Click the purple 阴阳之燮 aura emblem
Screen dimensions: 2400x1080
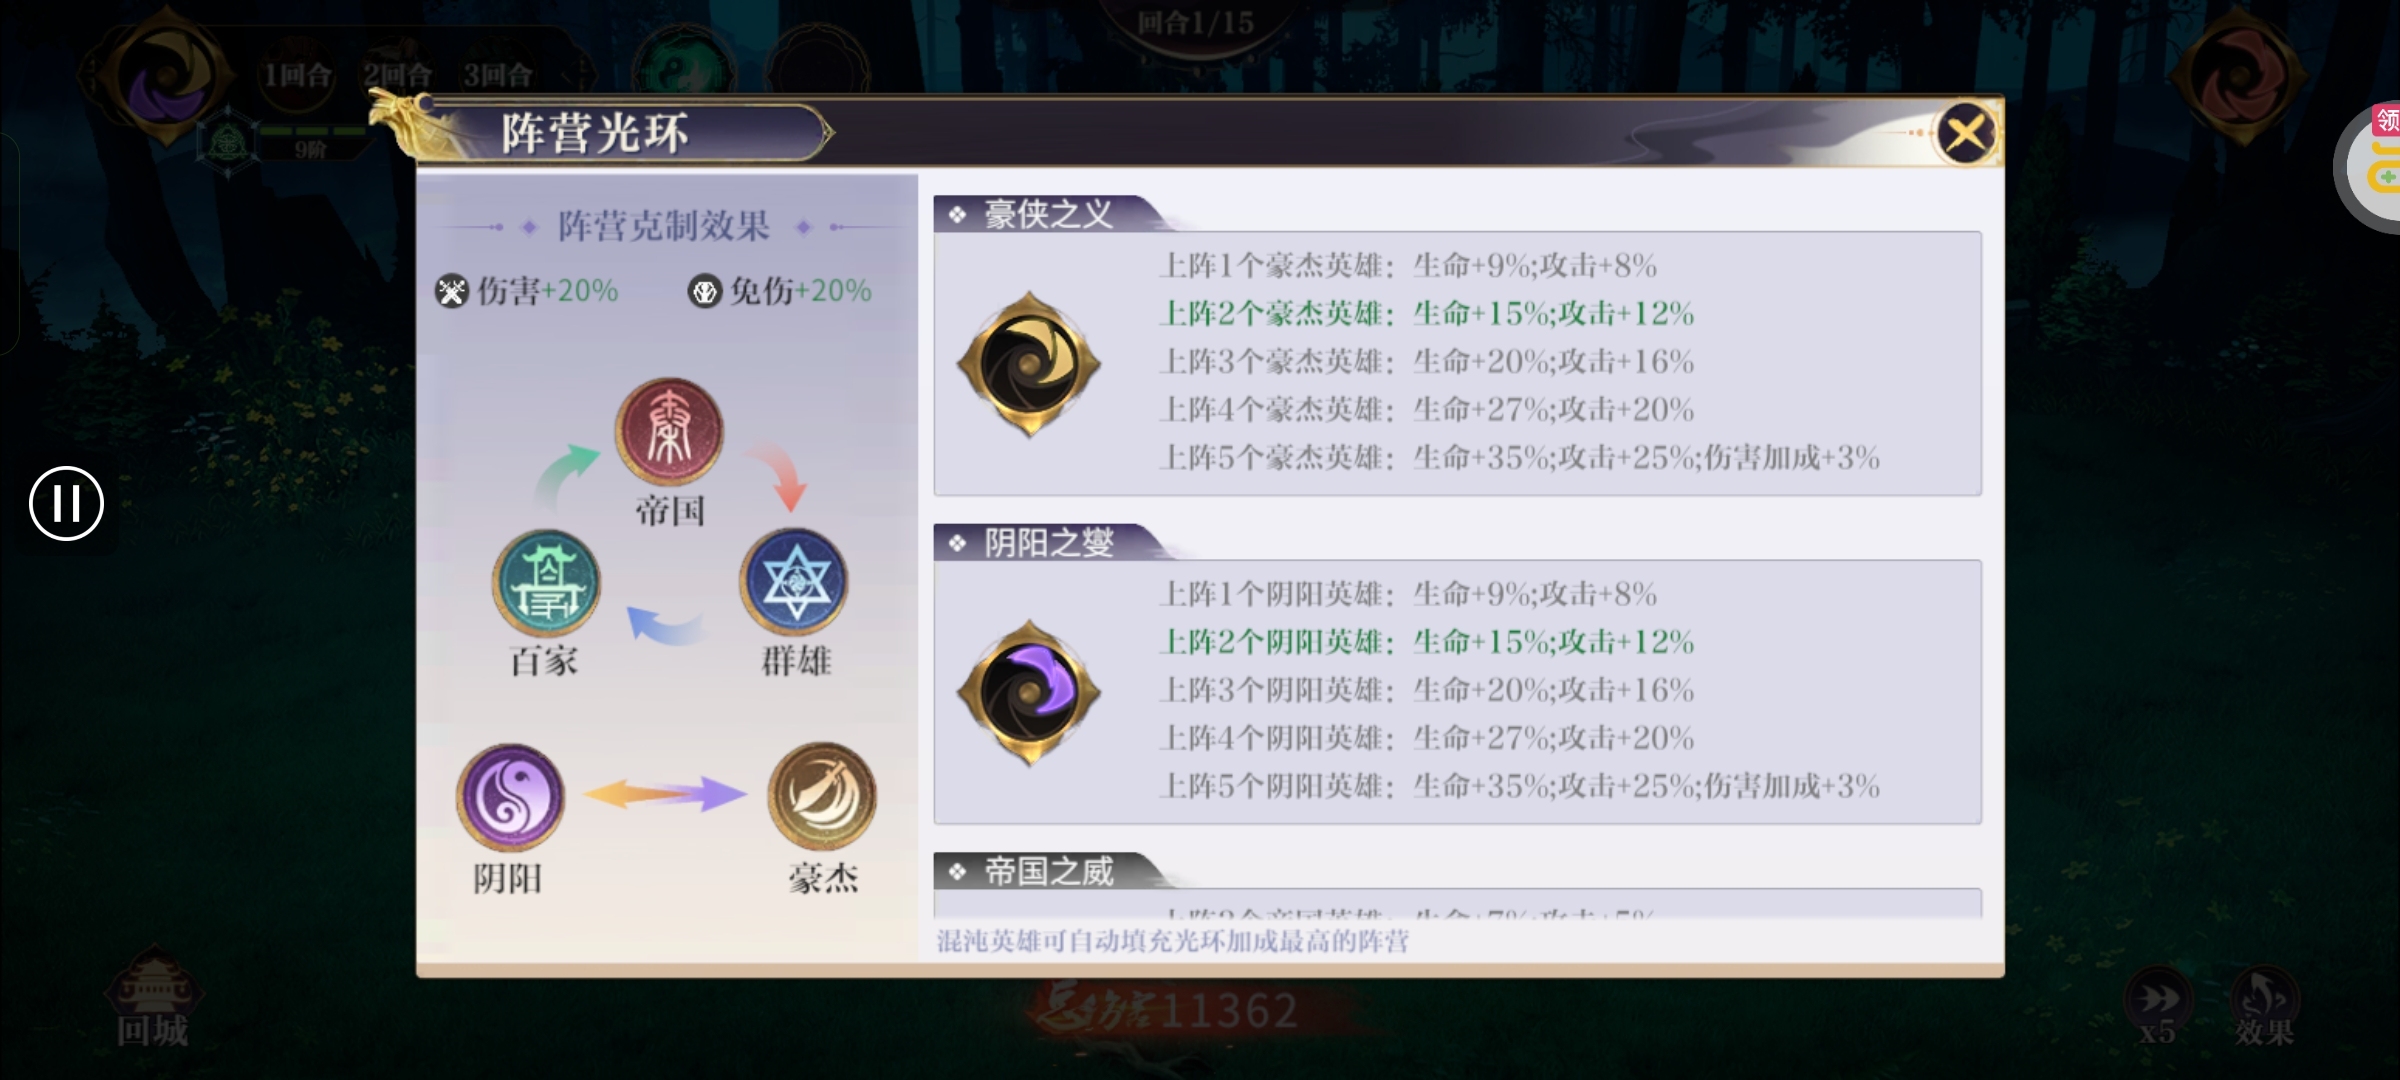point(1029,692)
